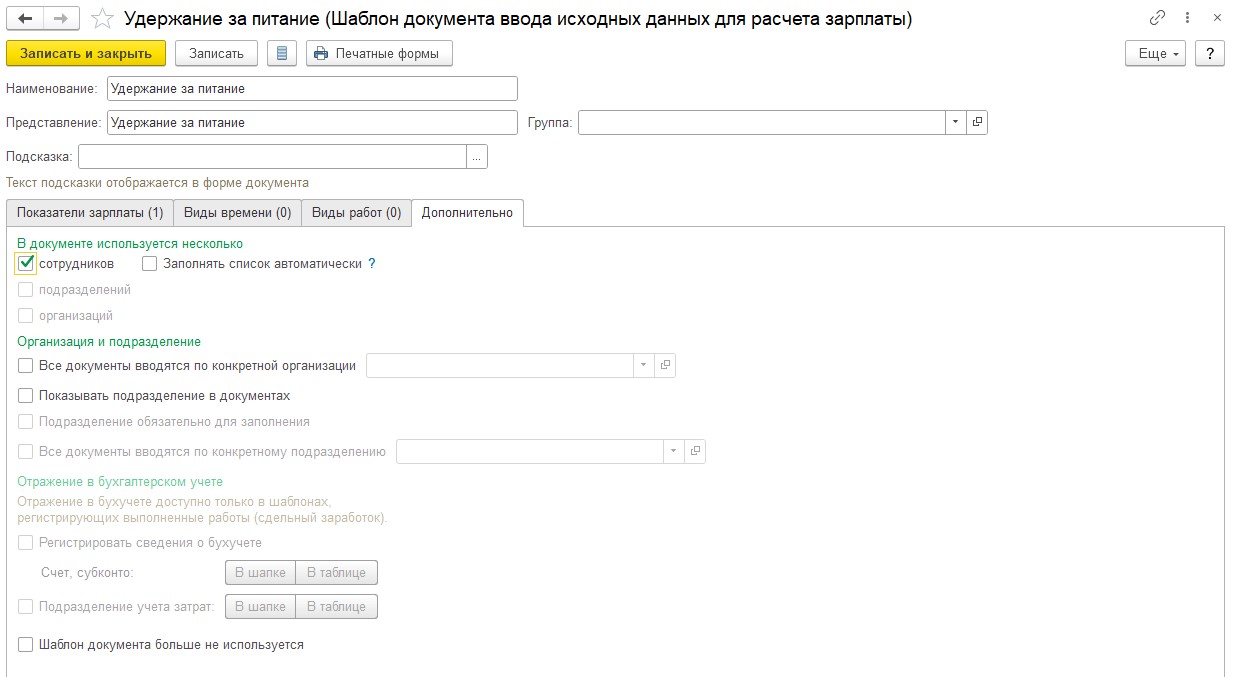
Task: Click the back navigation arrow
Action: point(25,19)
